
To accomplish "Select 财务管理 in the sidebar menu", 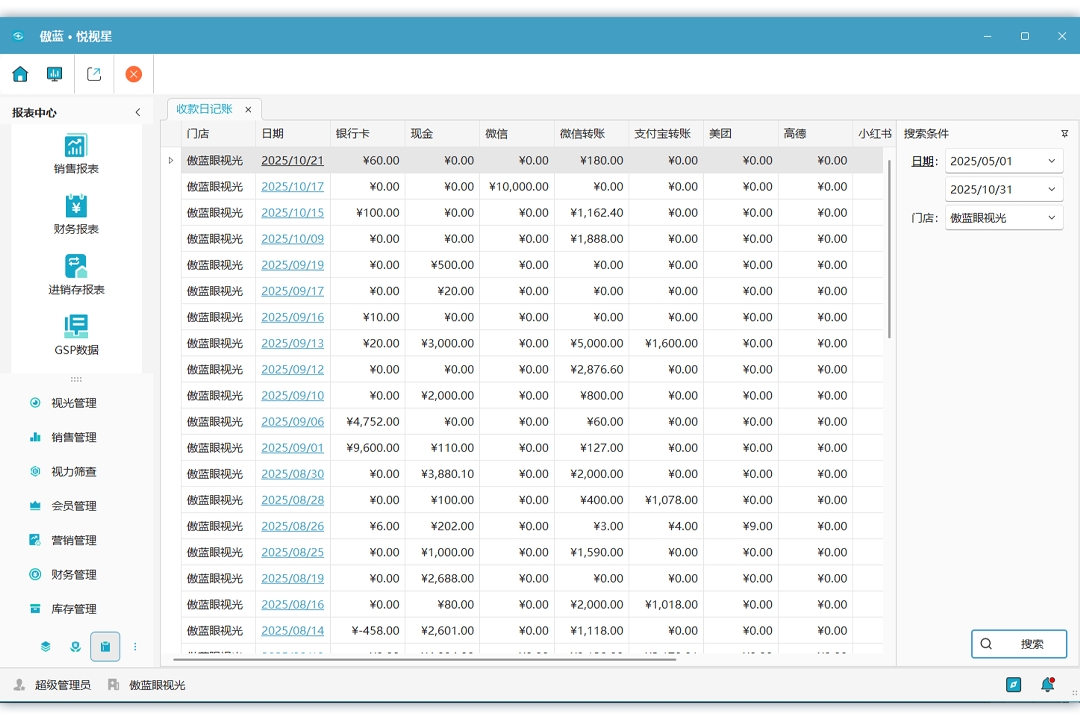I will click(73, 575).
